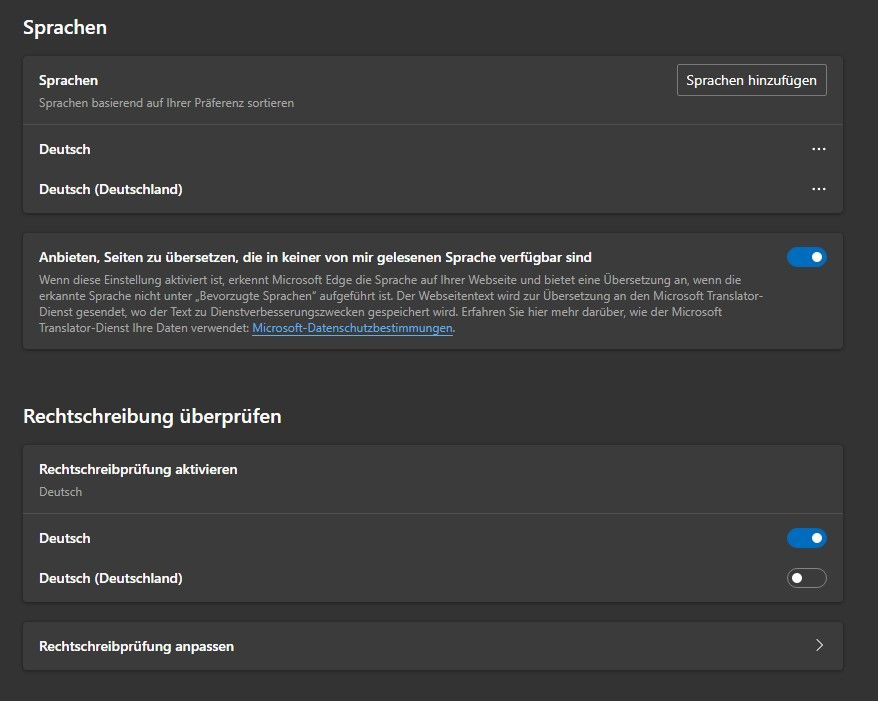
Task: Open more options for Deutsch language
Action: (819, 149)
